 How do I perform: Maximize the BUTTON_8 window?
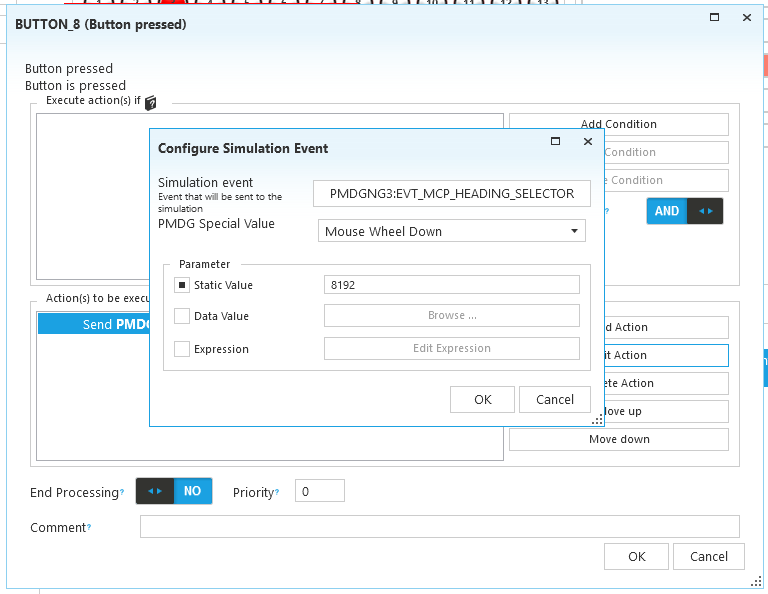tap(714, 17)
